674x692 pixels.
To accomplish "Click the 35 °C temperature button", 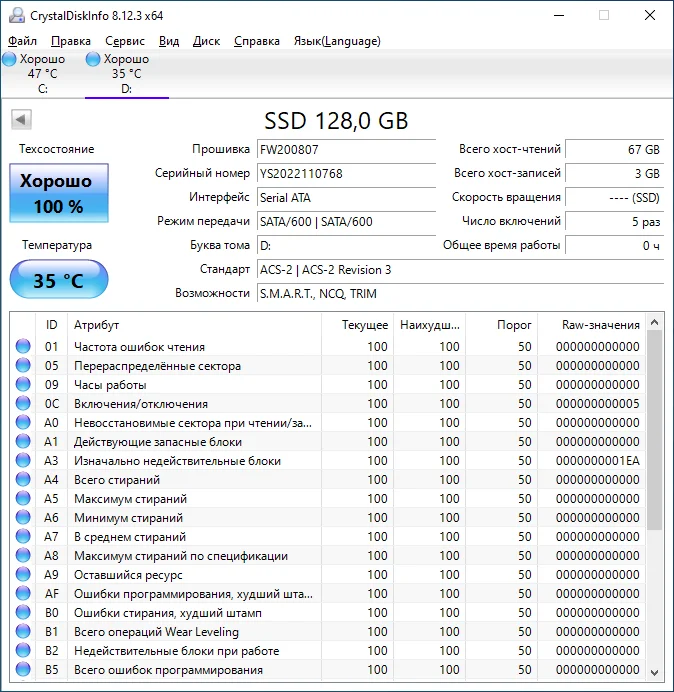I will 58,280.
